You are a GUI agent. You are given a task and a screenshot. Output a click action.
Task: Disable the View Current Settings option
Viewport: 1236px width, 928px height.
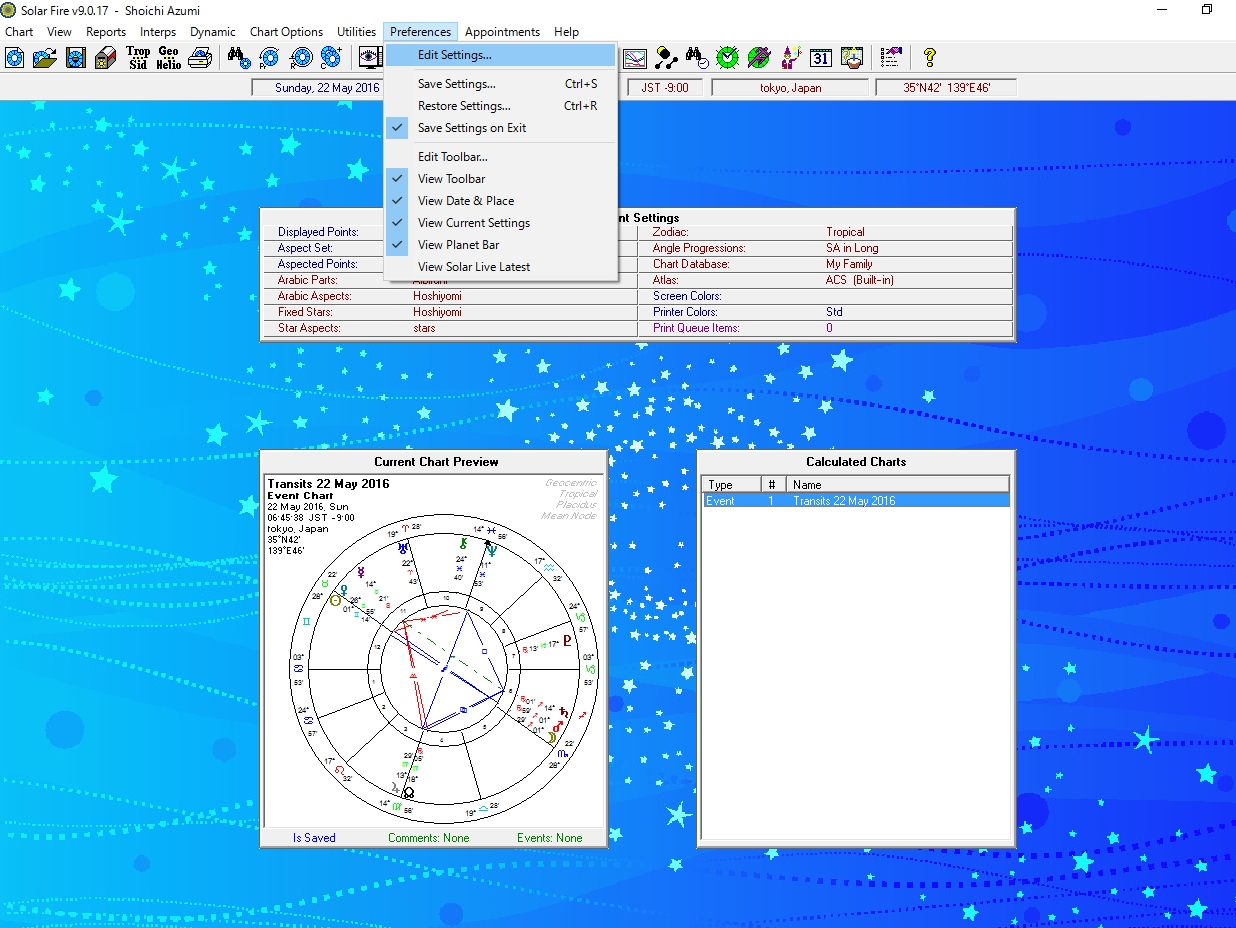pyautogui.click(x=473, y=223)
